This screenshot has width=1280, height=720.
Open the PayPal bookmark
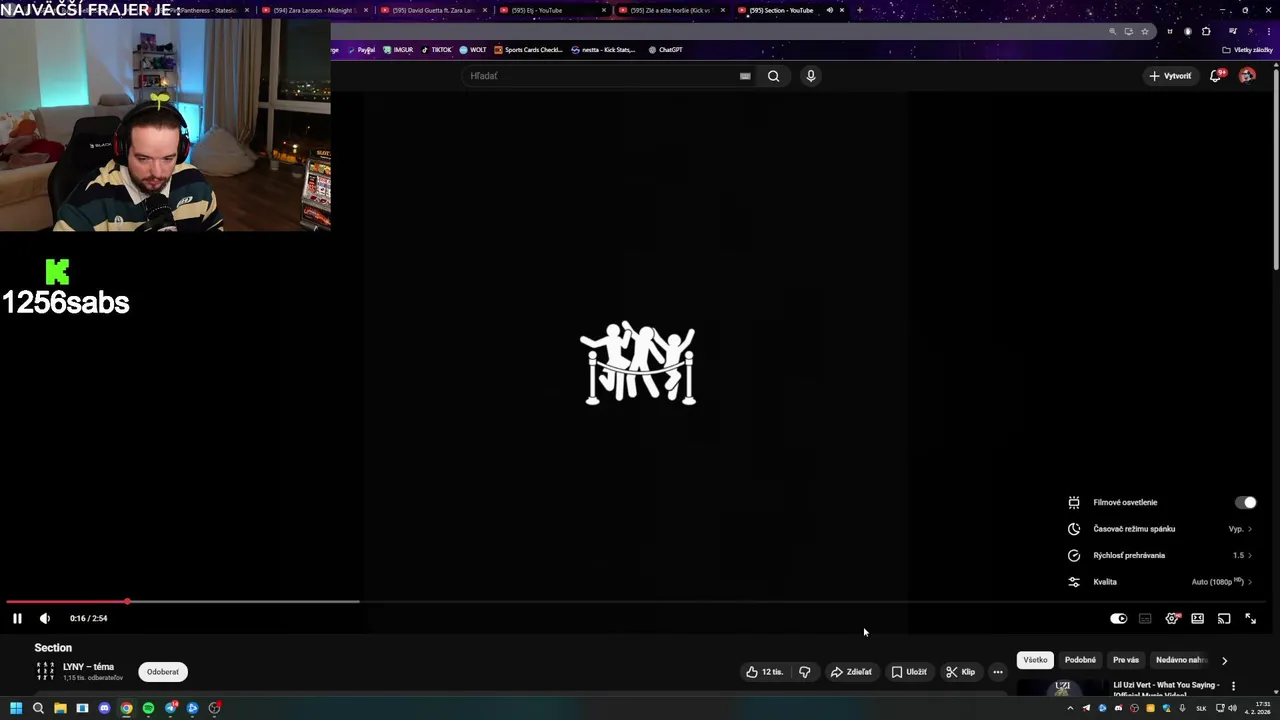(x=361, y=50)
